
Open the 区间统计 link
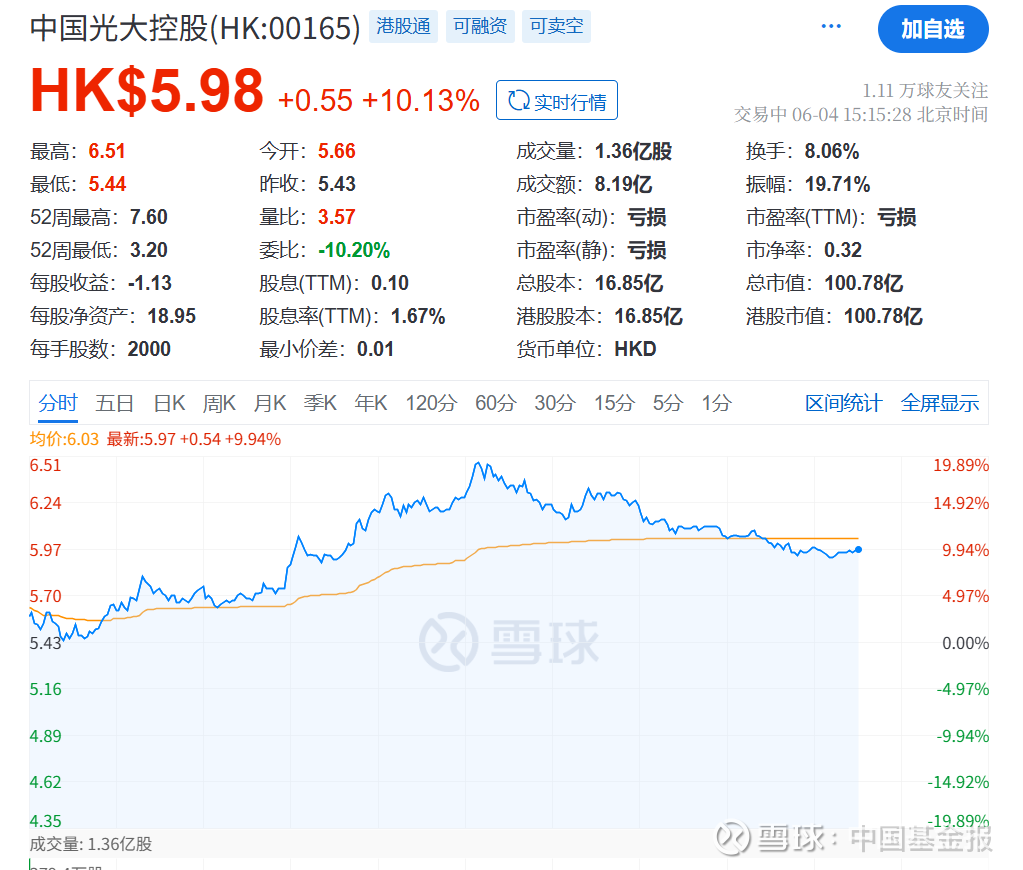(x=843, y=403)
